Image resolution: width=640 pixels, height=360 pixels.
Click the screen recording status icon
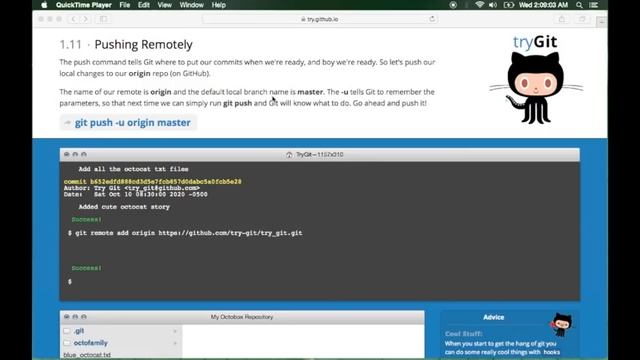pyautogui.click(x=453, y=5)
